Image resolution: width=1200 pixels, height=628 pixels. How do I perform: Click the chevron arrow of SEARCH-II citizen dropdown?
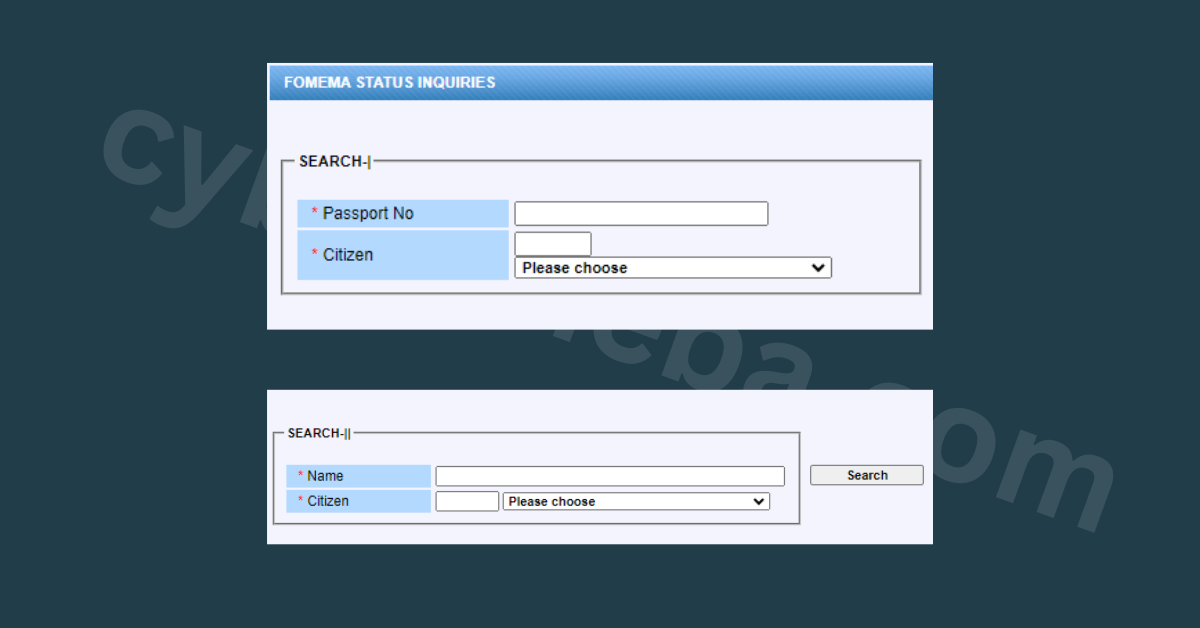759,502
